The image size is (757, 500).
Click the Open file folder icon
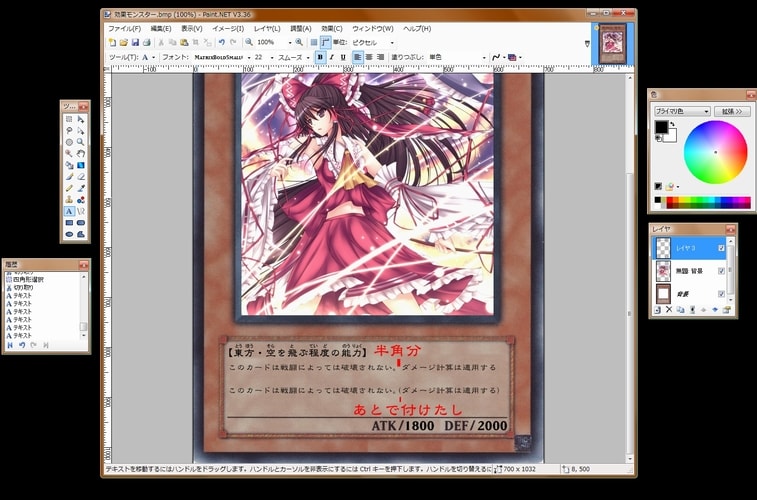tap(124, 42)
